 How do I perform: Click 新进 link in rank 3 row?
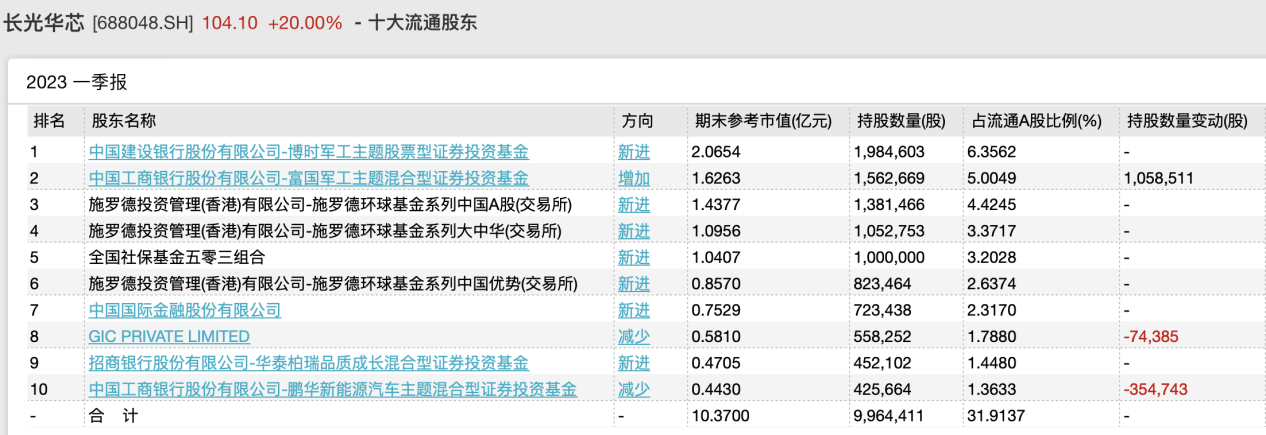634,204
